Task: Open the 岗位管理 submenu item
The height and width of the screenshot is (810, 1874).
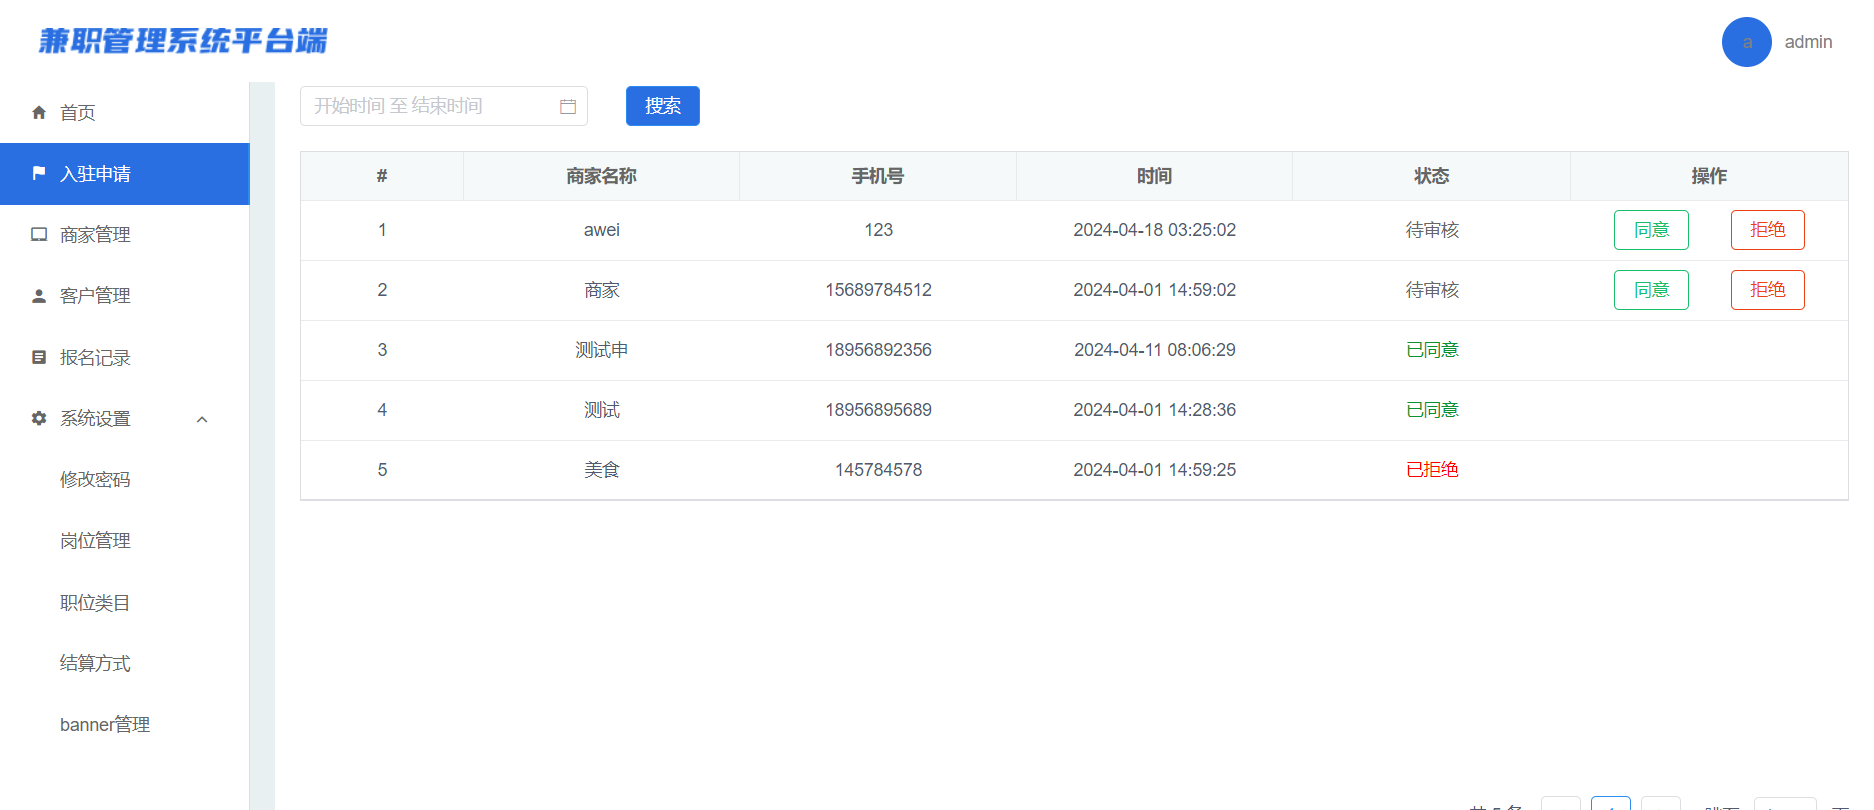Action: coord(95,541)
